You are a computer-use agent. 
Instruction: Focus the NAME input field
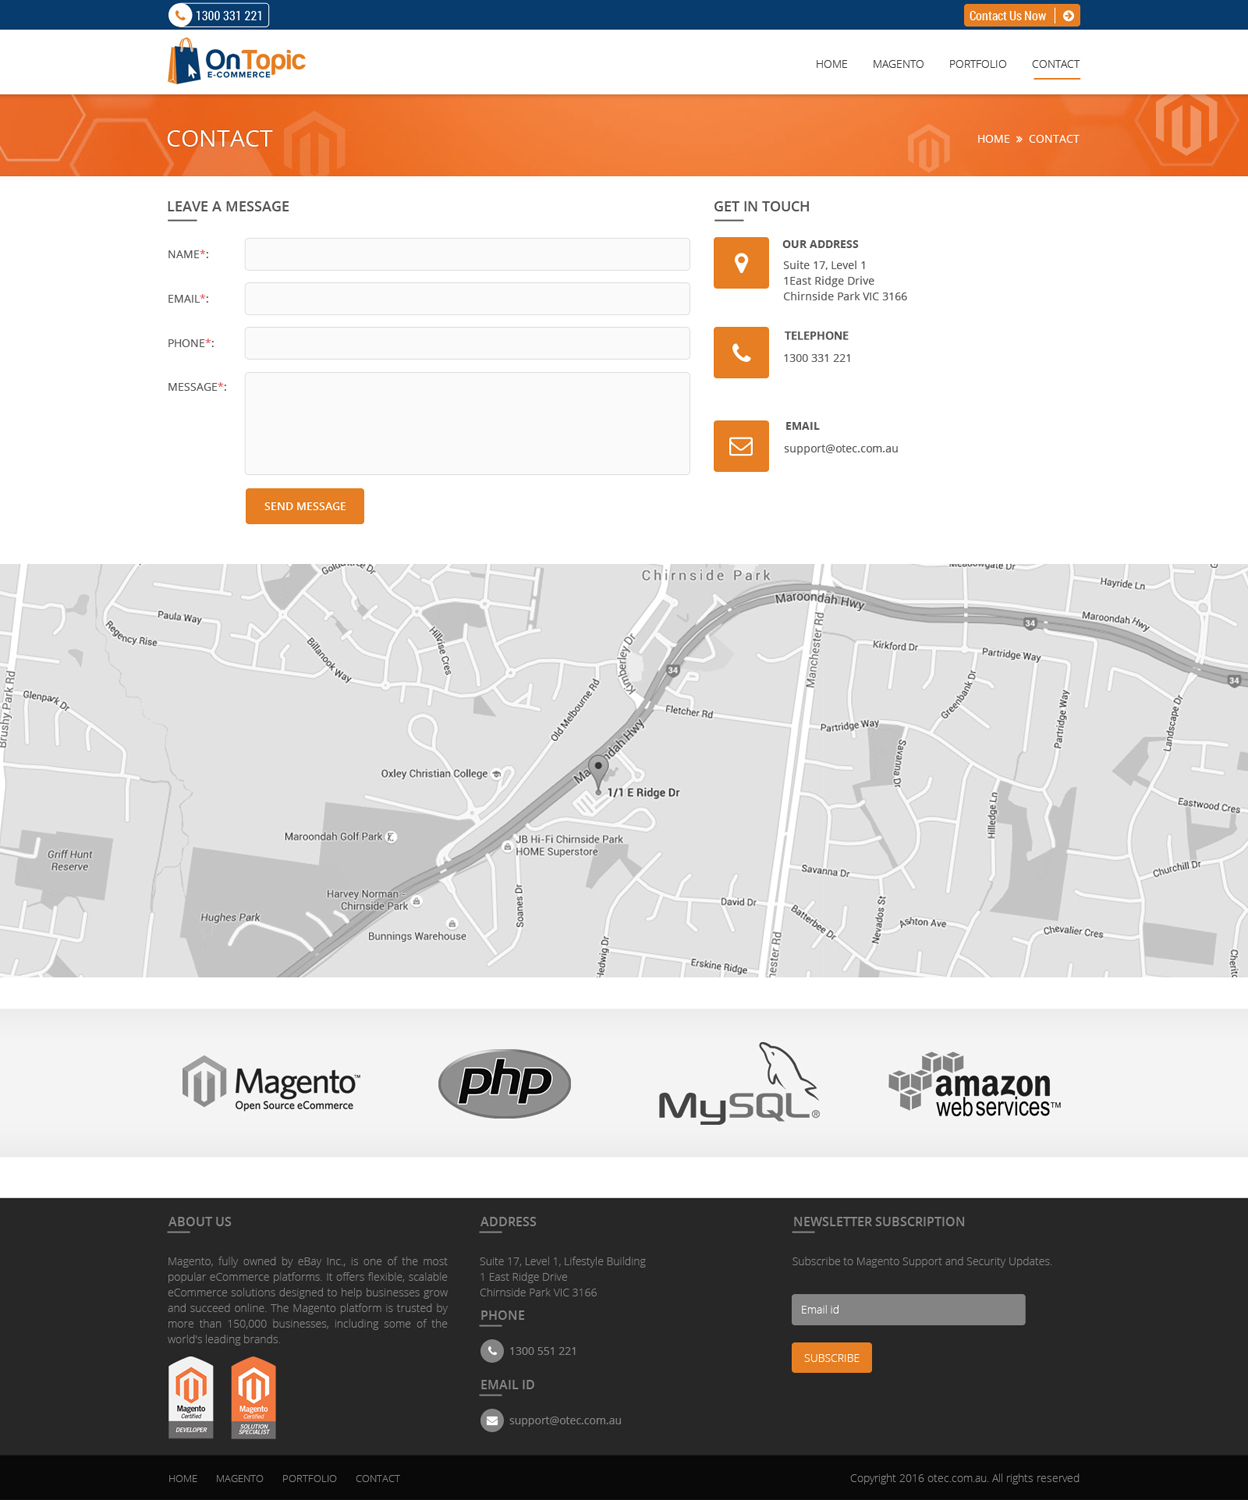pyautogui.click(x=467, y=254)
